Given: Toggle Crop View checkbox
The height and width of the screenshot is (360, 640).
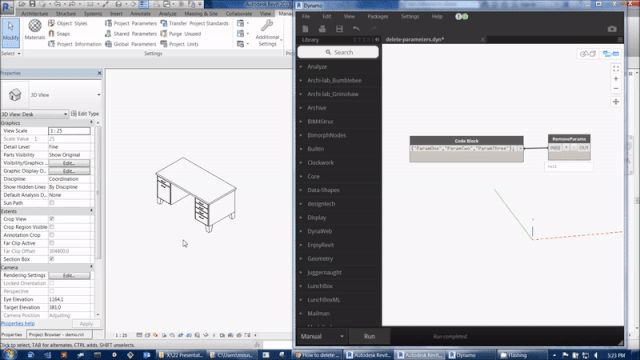Looking at the screenshot, I should (x=51, y=219).
